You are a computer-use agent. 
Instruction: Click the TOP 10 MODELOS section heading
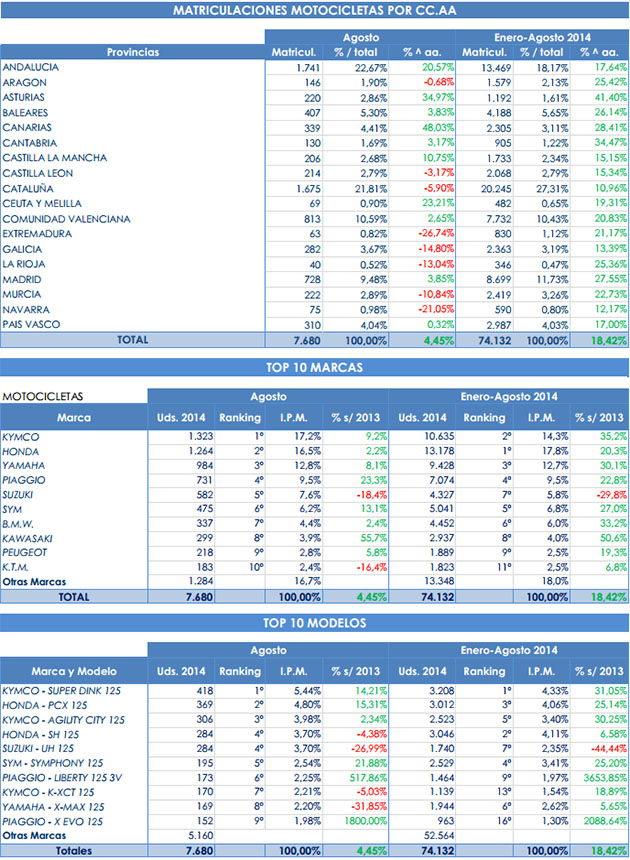point(315,623)
